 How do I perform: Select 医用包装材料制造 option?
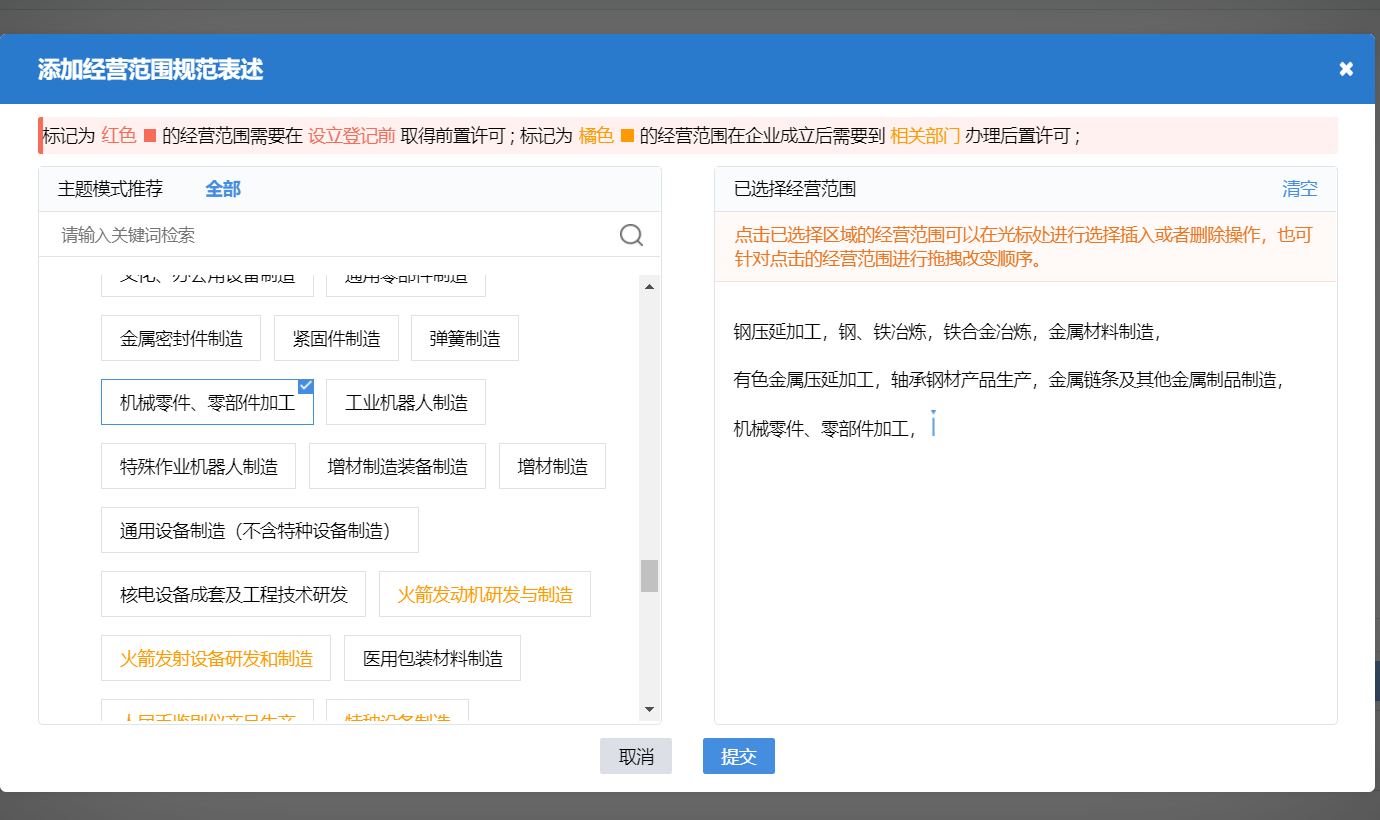tap(431, 657)
